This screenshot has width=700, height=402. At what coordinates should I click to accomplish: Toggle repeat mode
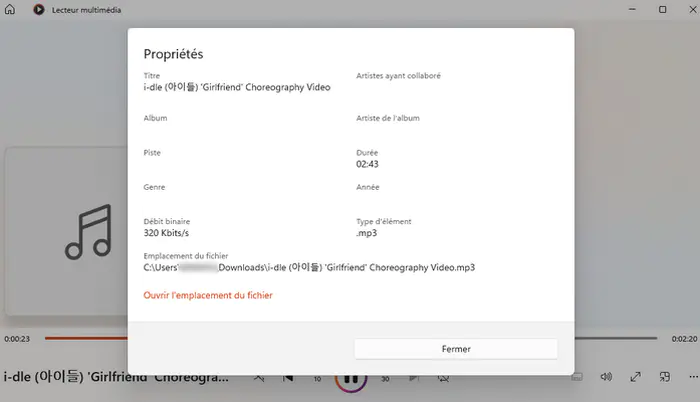442,378
